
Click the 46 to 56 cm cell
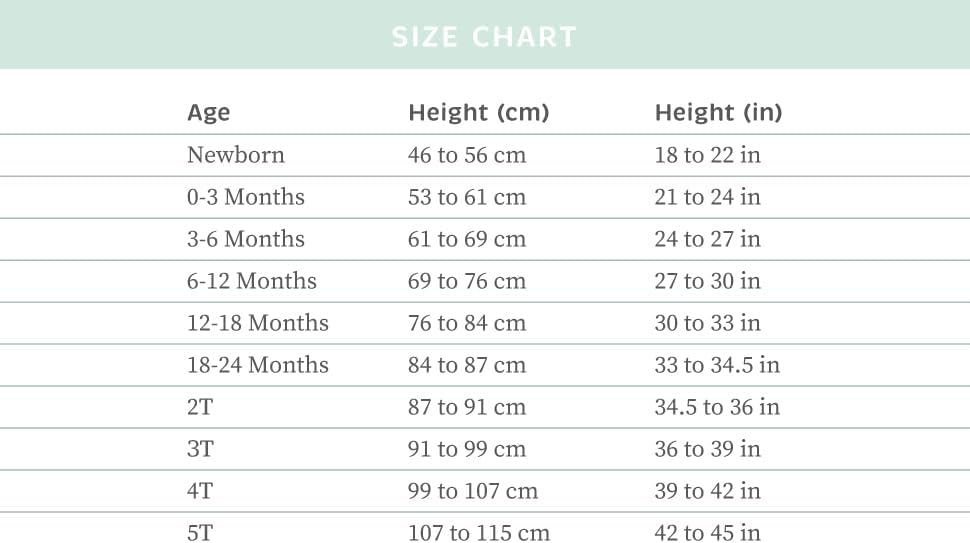(x=466, y=155)
